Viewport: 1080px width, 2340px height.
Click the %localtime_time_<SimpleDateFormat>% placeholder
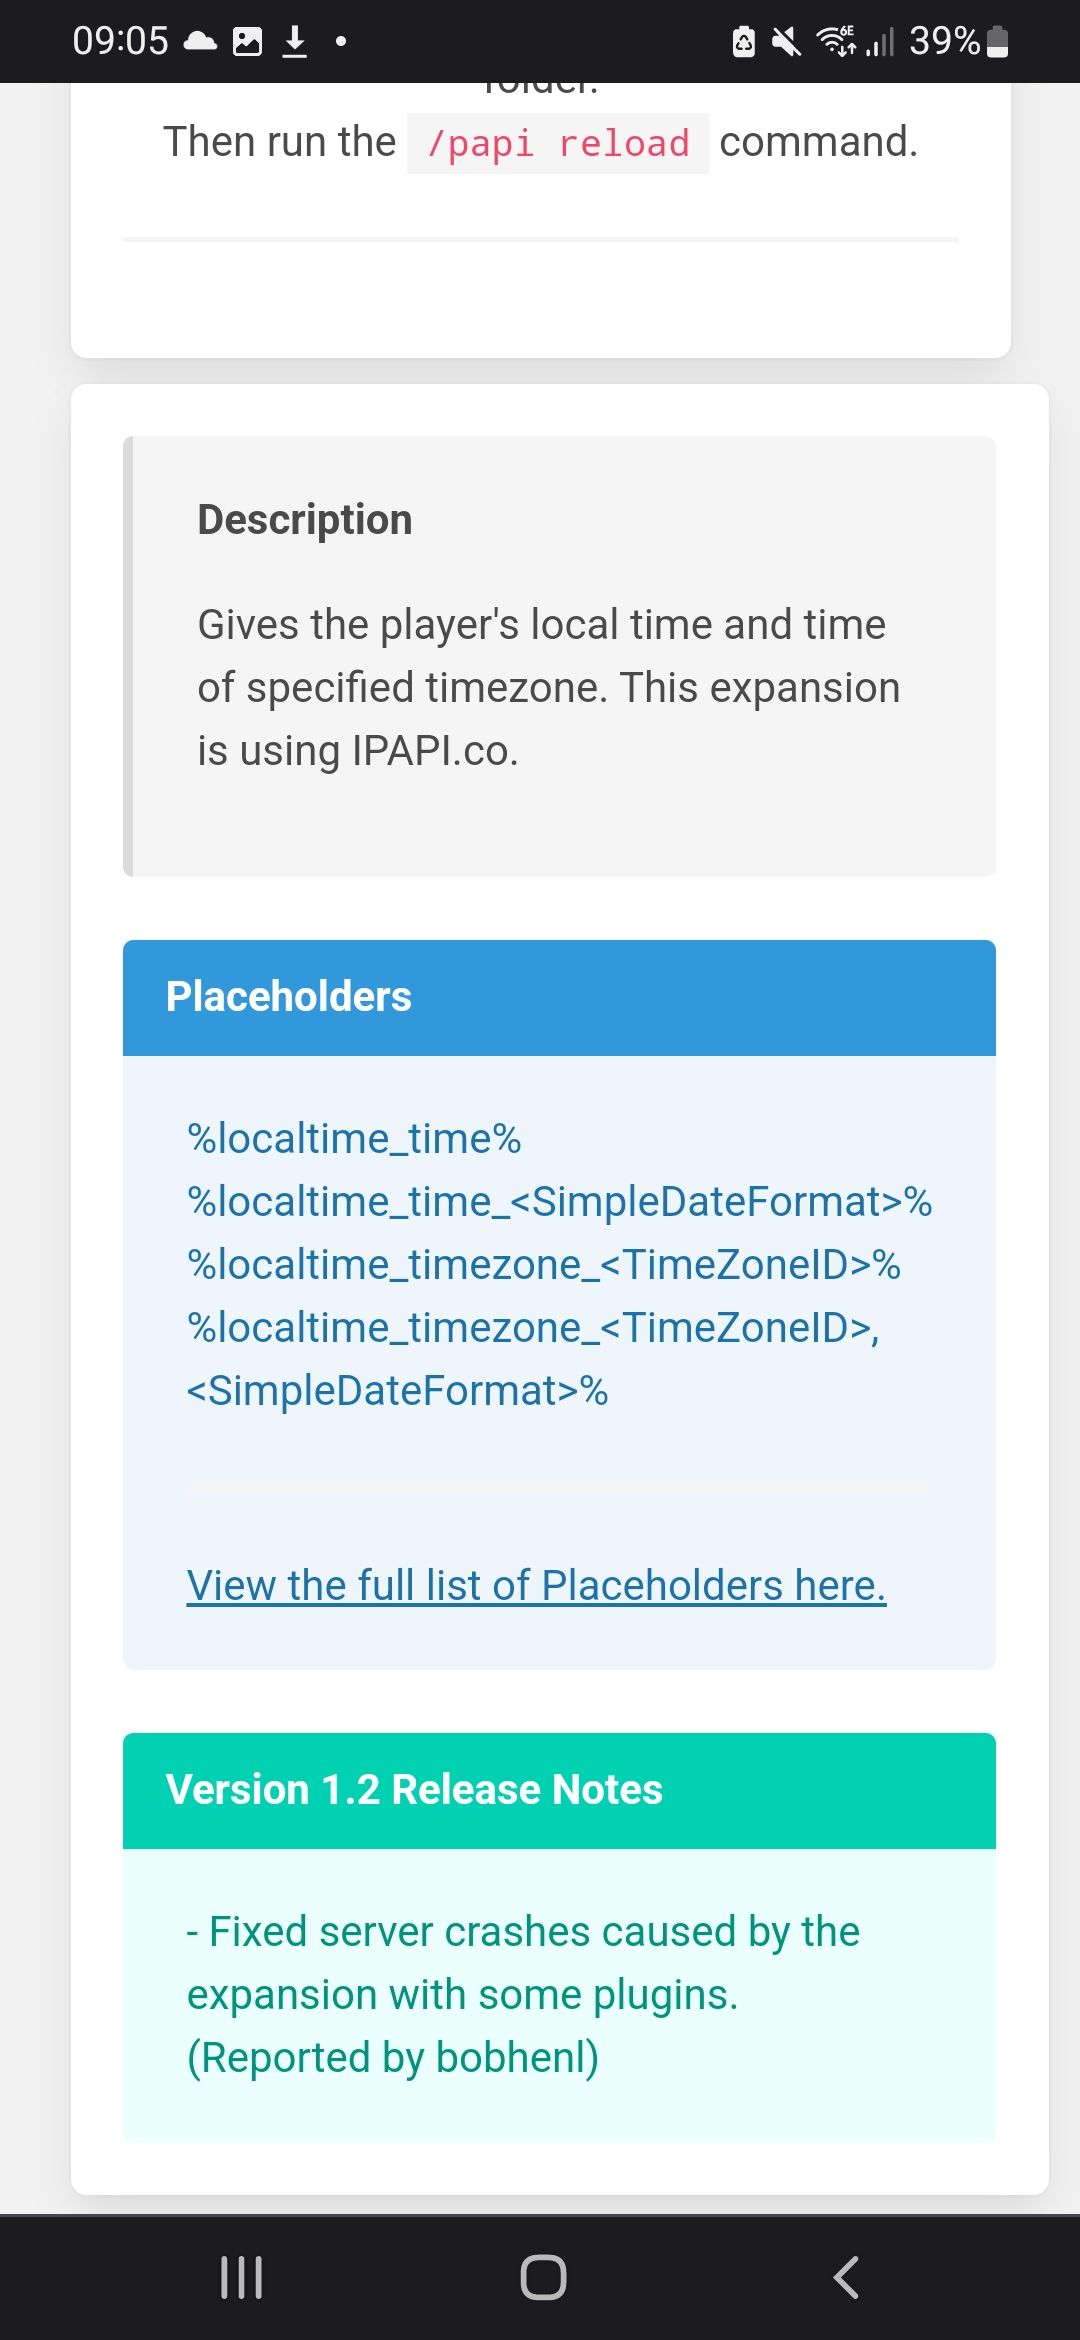559,1202
